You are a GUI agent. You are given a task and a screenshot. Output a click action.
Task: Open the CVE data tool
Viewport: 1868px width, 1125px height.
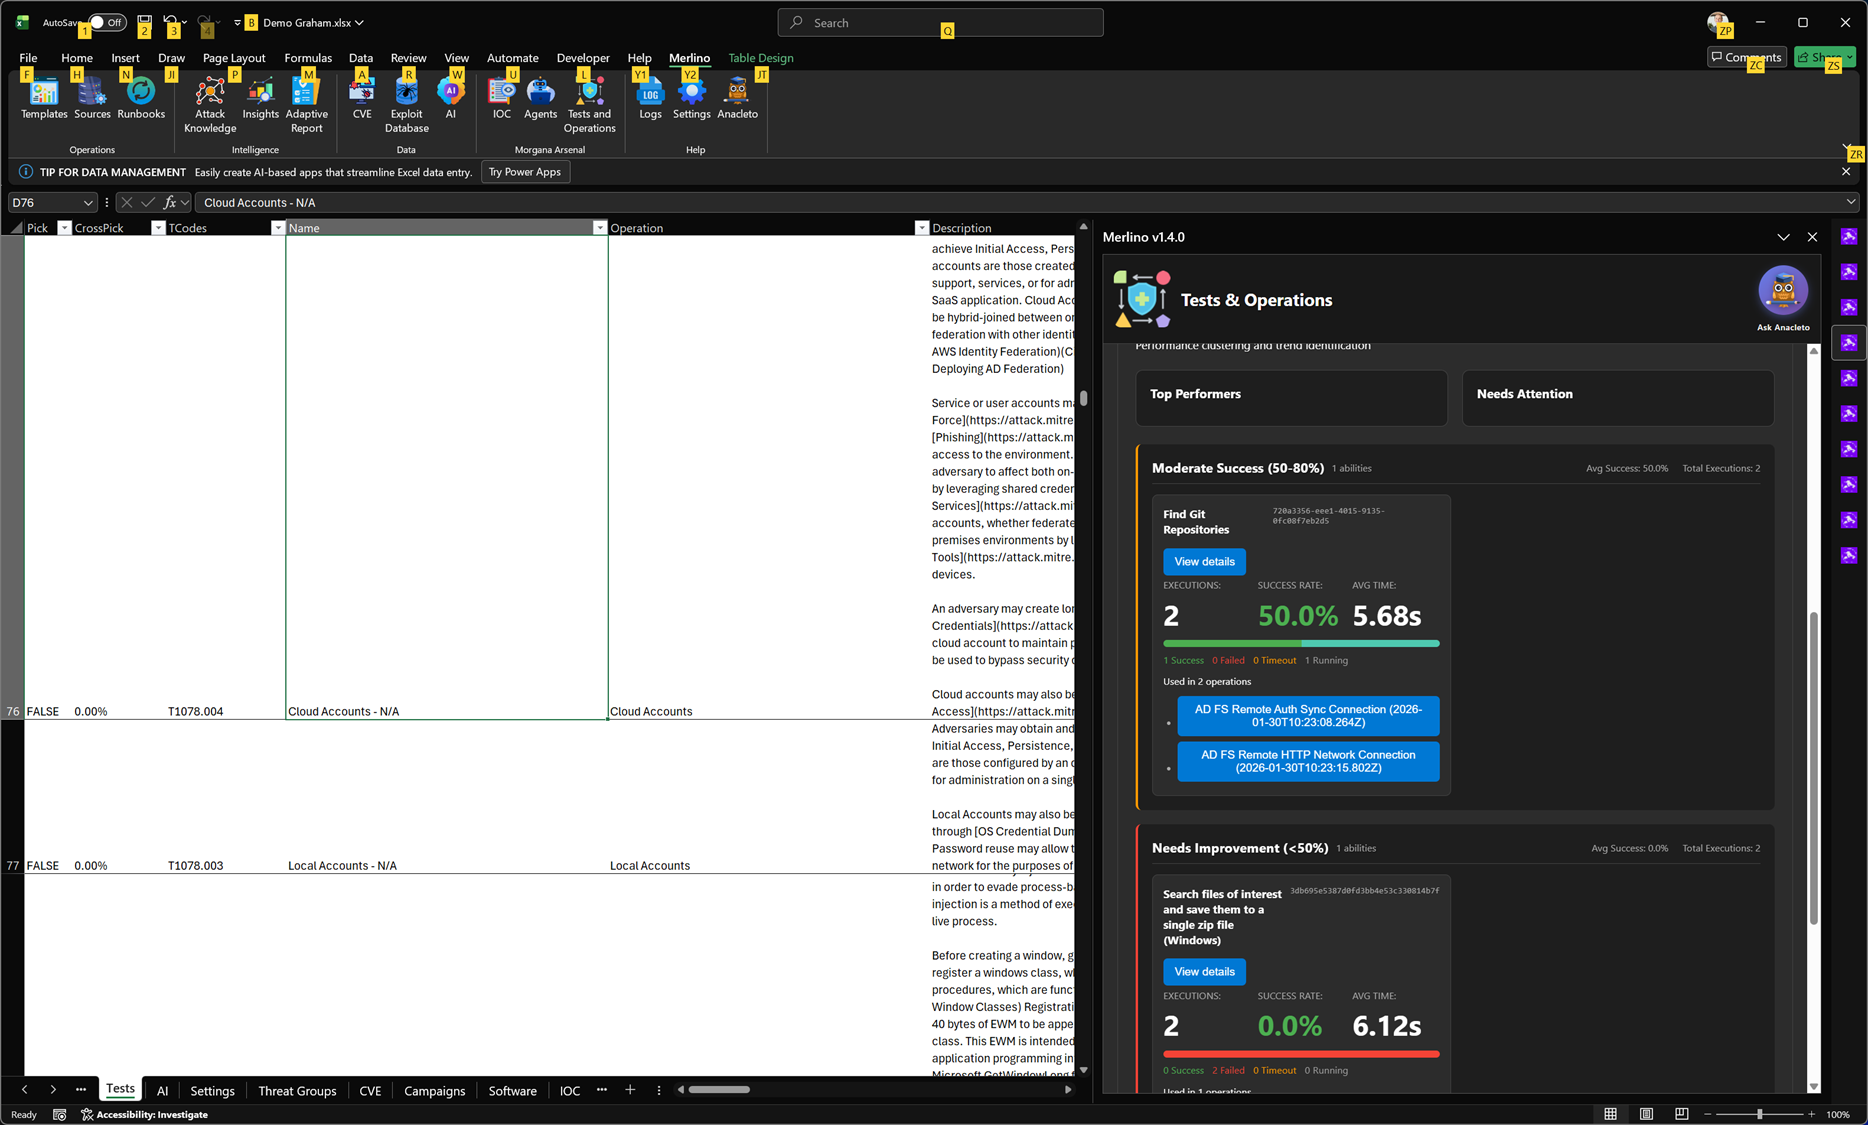[362, 100]
